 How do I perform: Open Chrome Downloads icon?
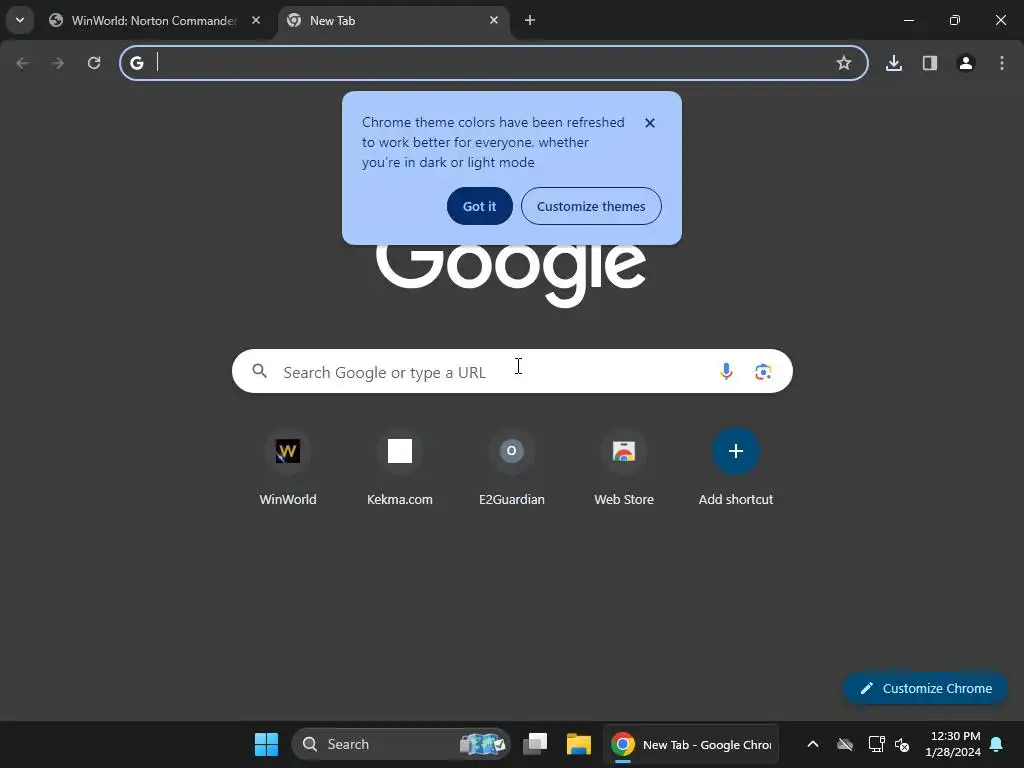click(894, 63)
